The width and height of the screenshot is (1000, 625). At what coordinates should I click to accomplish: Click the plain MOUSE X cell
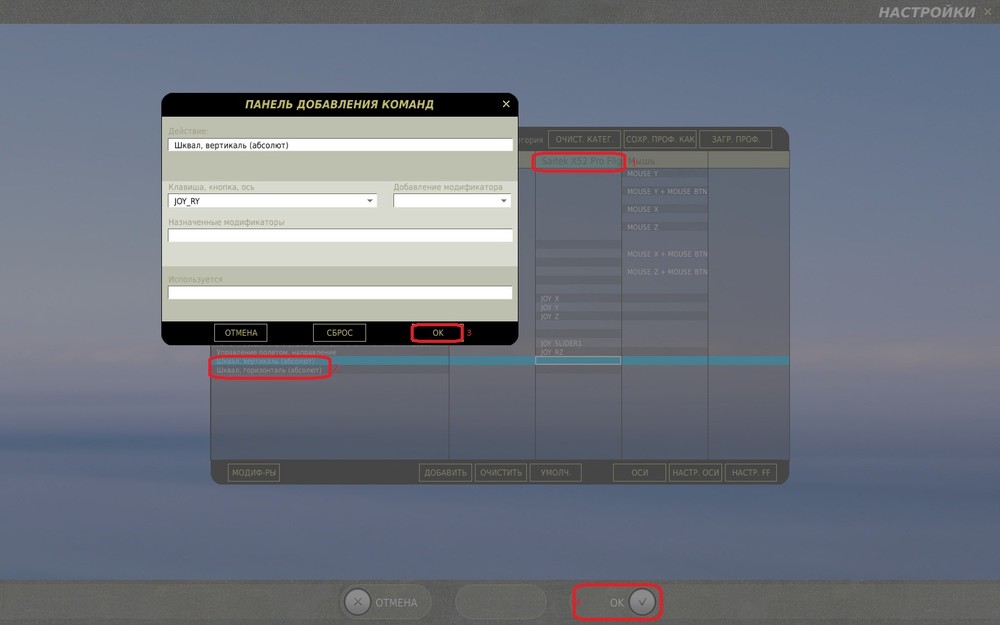(665, 209)
